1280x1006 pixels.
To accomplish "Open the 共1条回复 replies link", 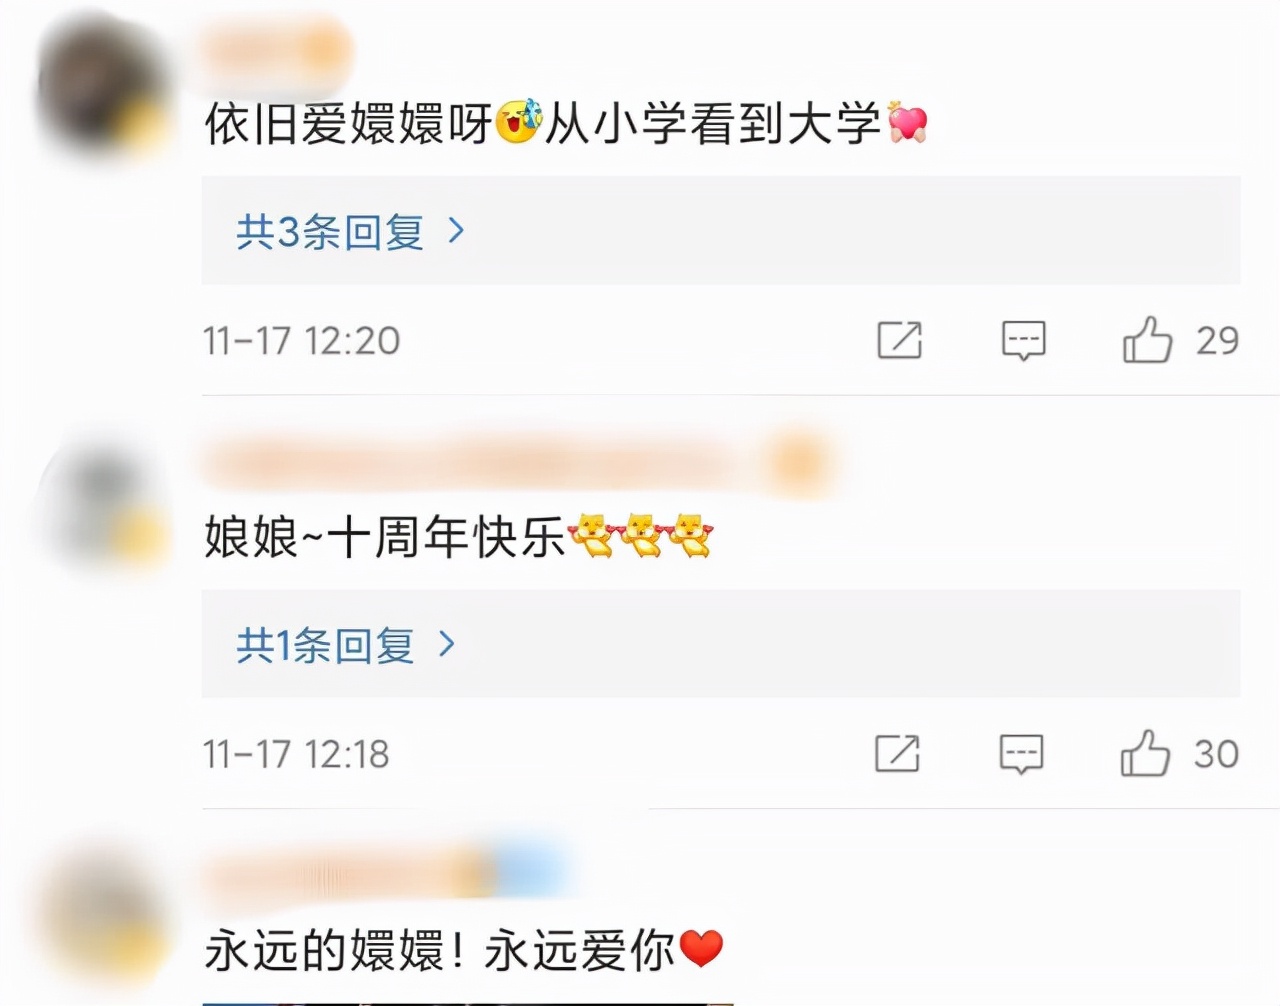I will pos(325,645).
